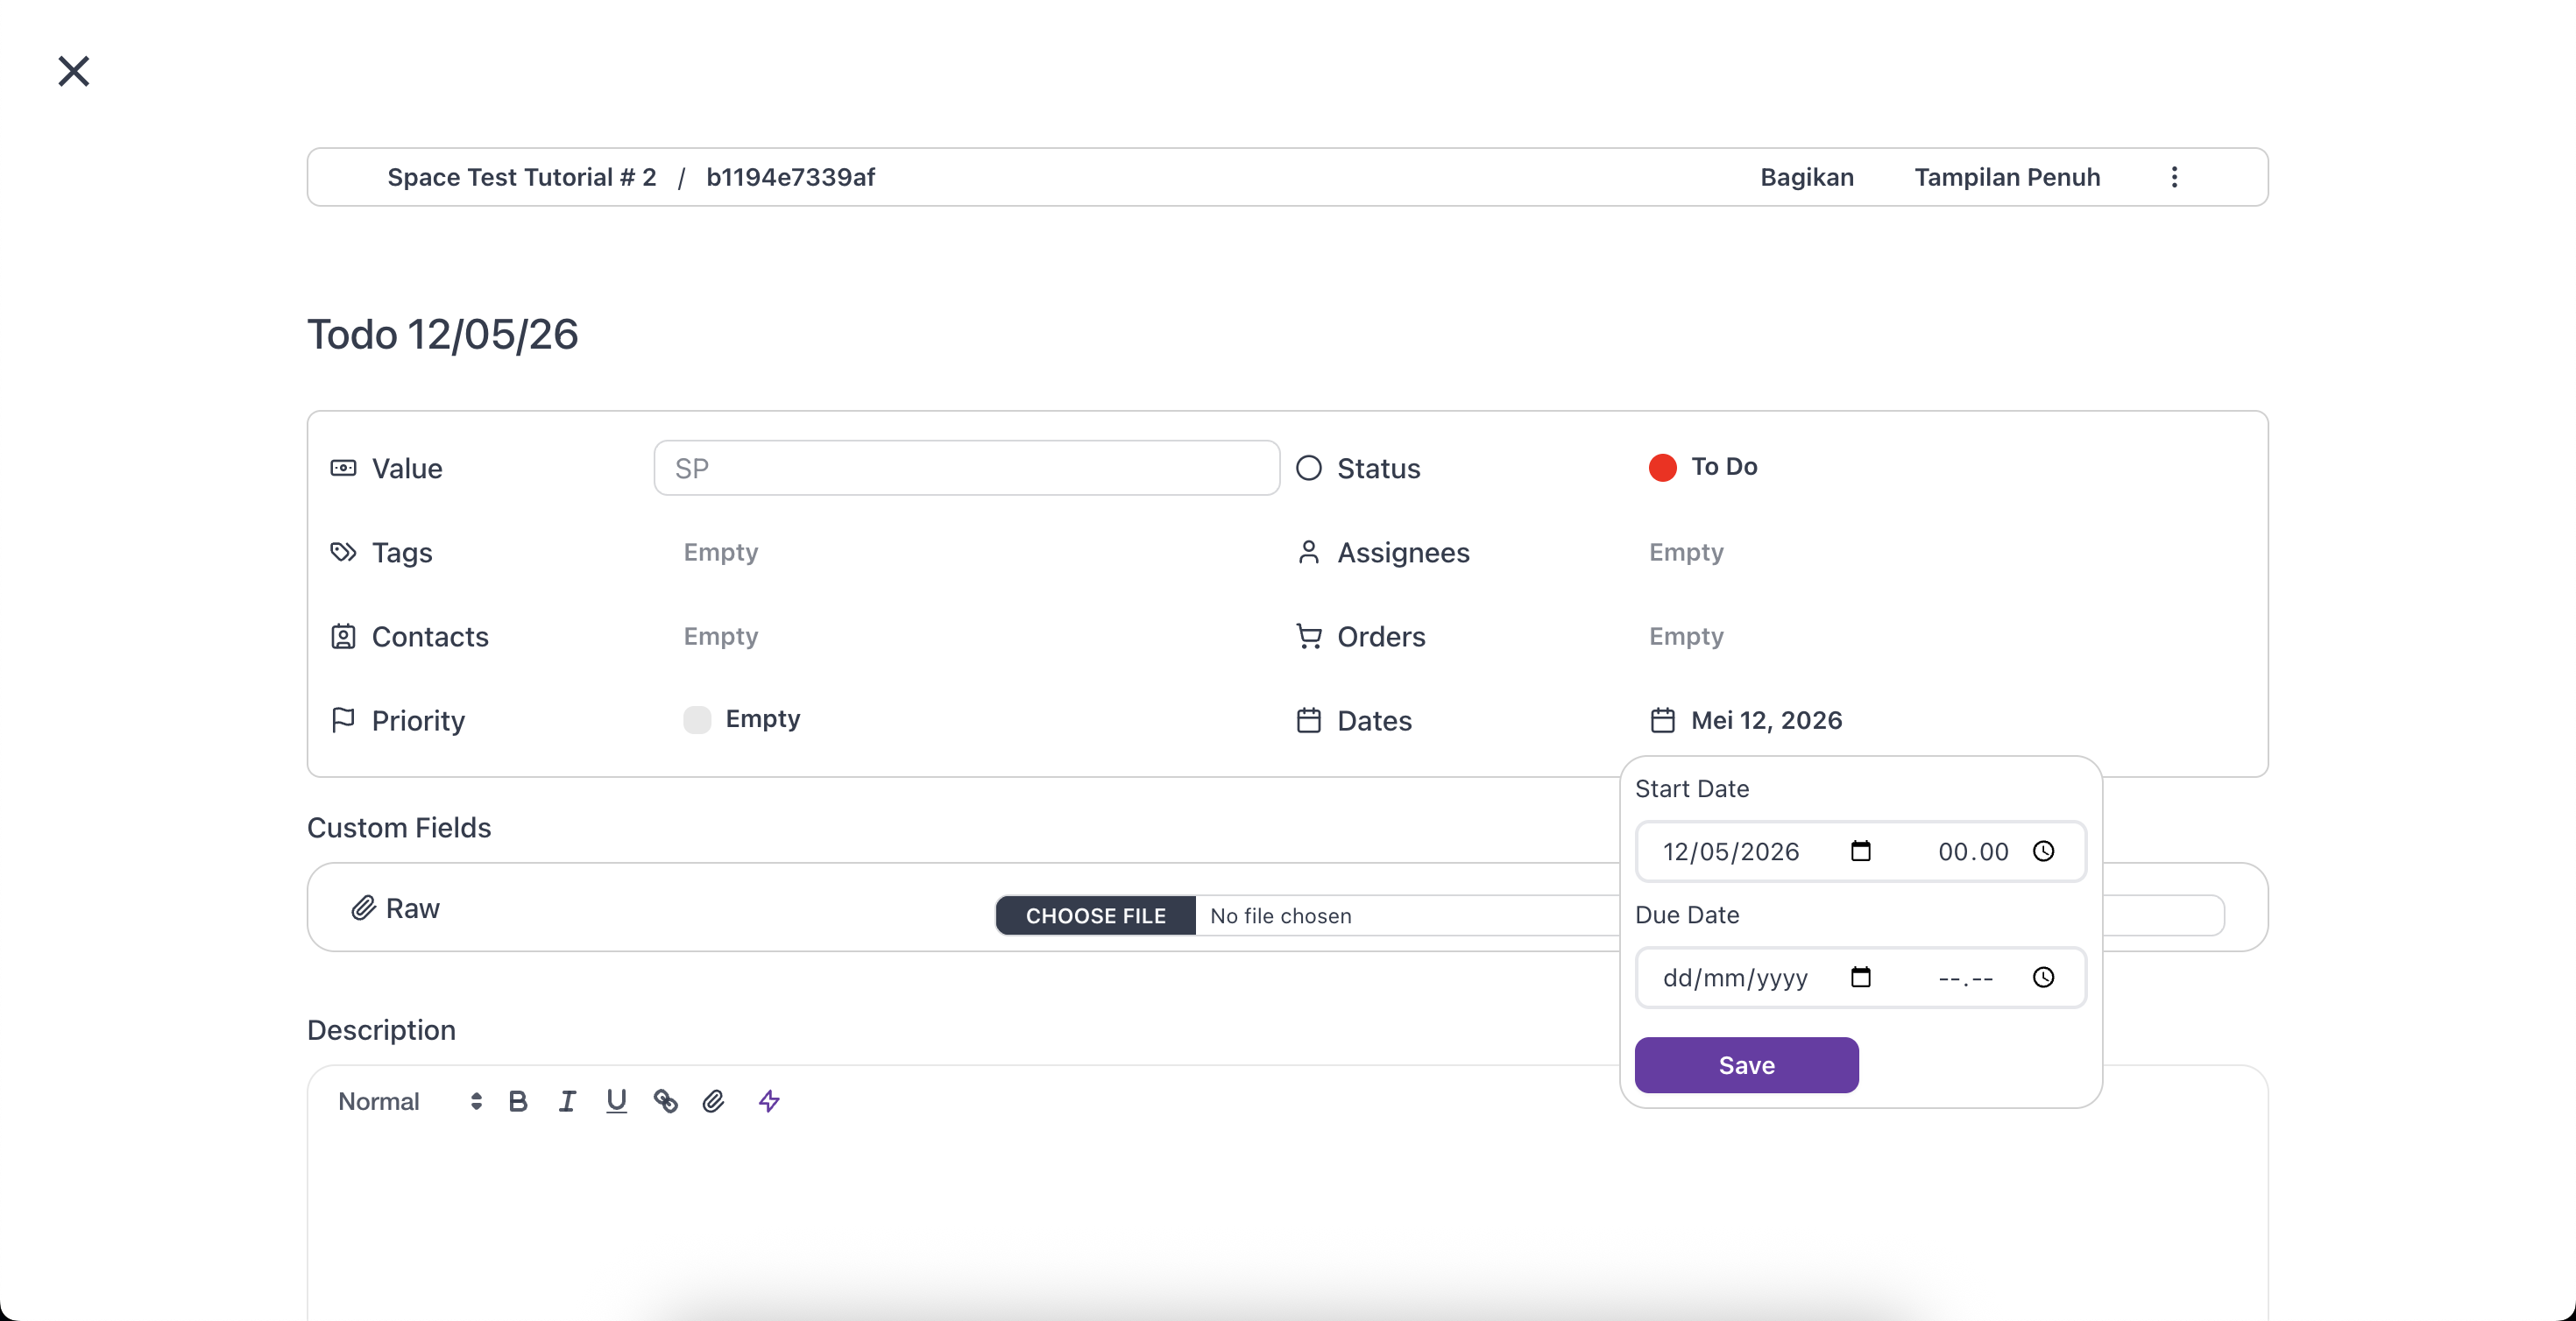Image resolution: width=2576 pixels, height=1321 pixels.
Task: Focus the Value SP input field
Action: tap(966, 468)
